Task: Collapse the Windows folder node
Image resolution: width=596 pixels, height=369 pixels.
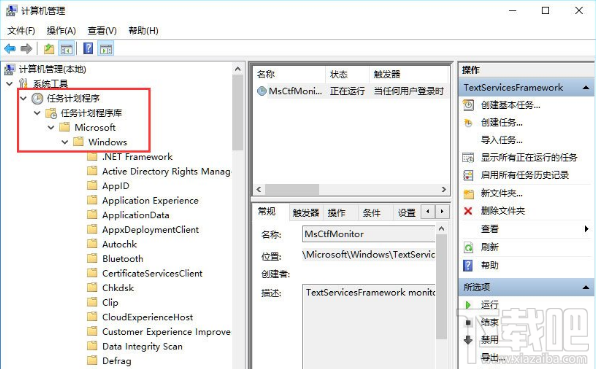Action: pos(65,142)
